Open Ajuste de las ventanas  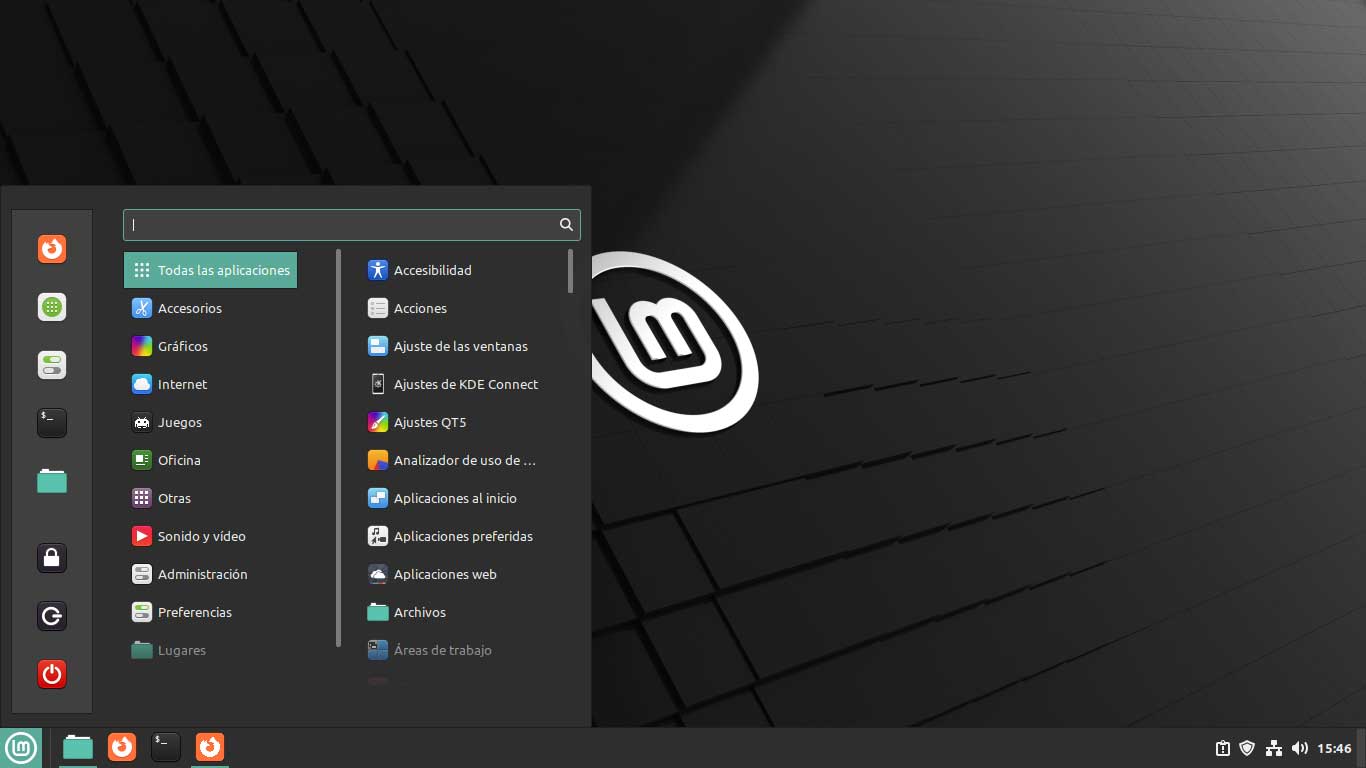tap(460, 346)
